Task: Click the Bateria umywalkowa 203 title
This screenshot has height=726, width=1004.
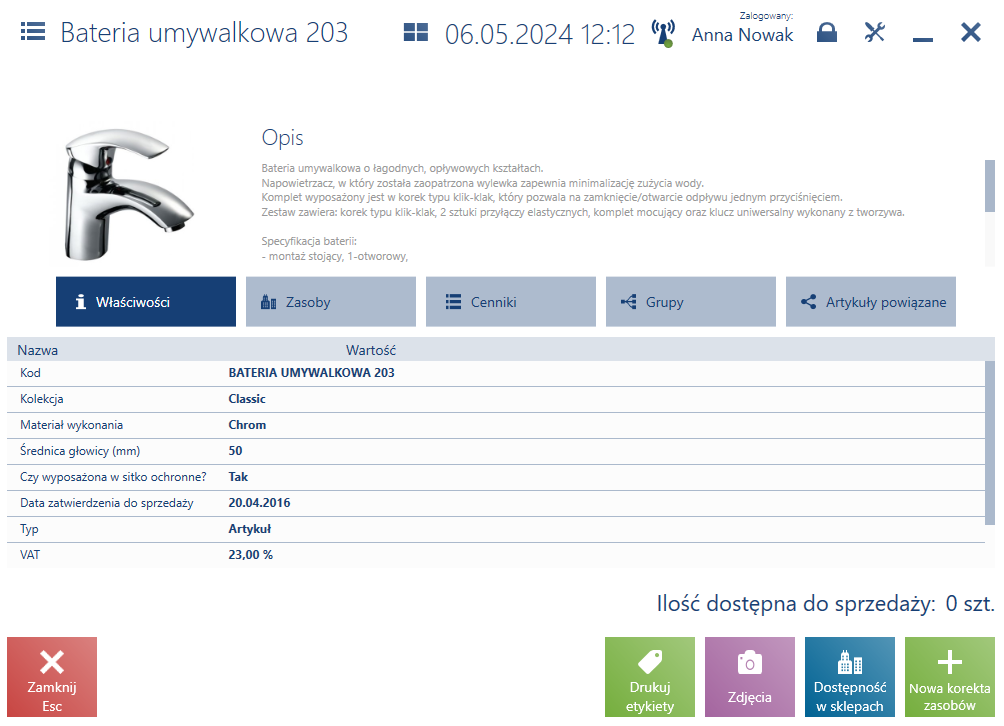Action: click(x=204, y=33)
